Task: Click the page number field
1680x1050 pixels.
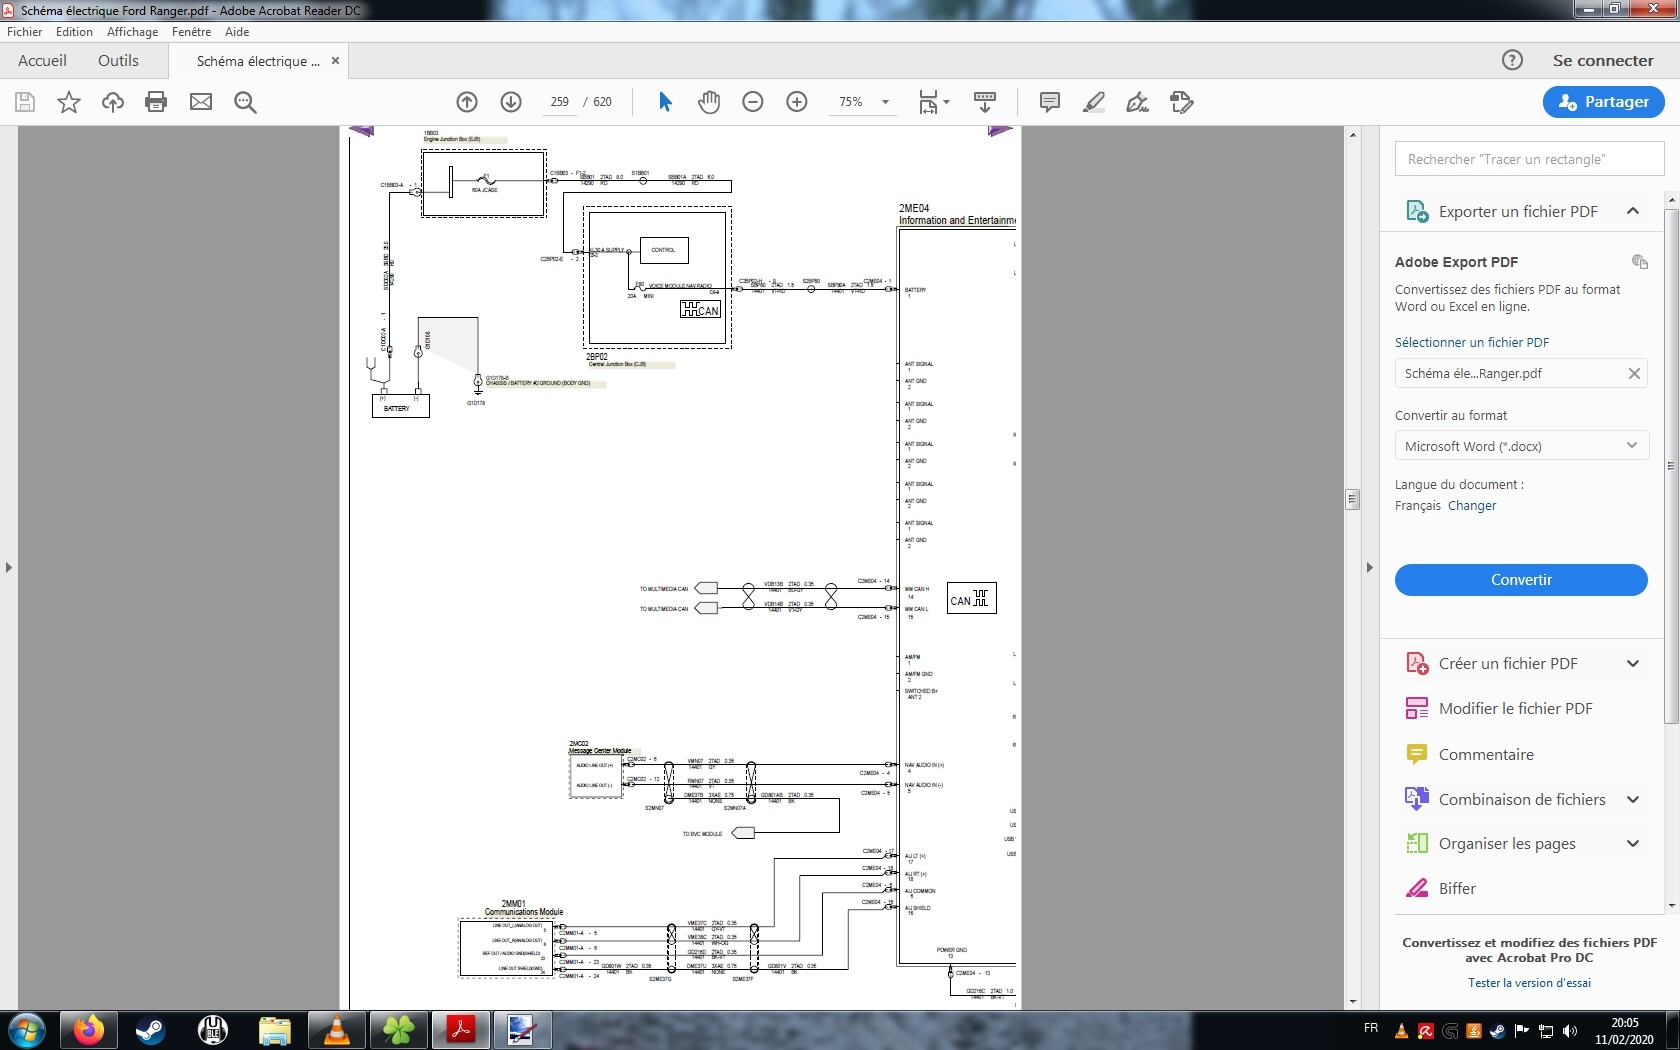Action: (x=559, y=102)
